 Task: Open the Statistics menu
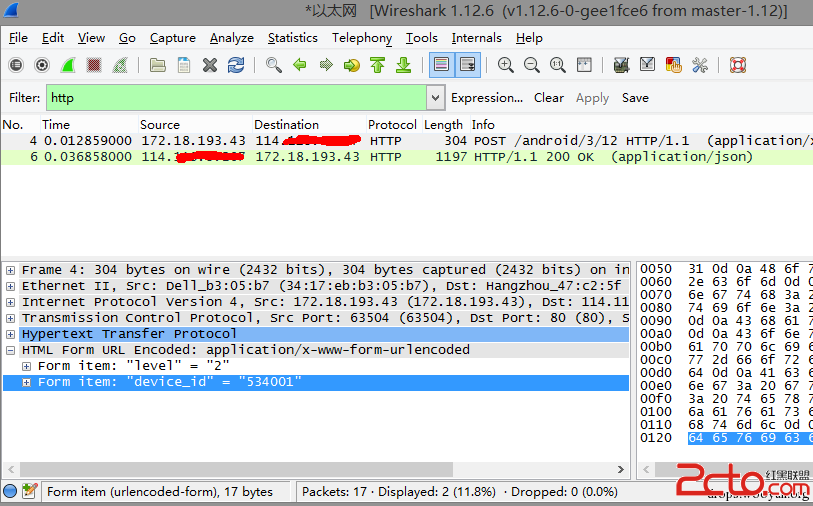pos(292,38)
